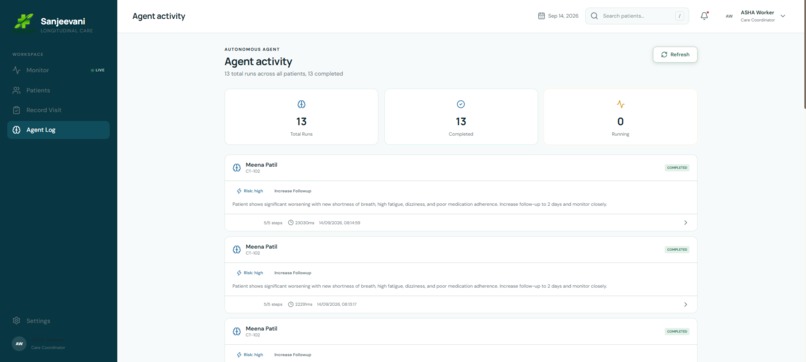Click the magnifier icon in the search box
This screenshot has width=806, height=362.
594,16
